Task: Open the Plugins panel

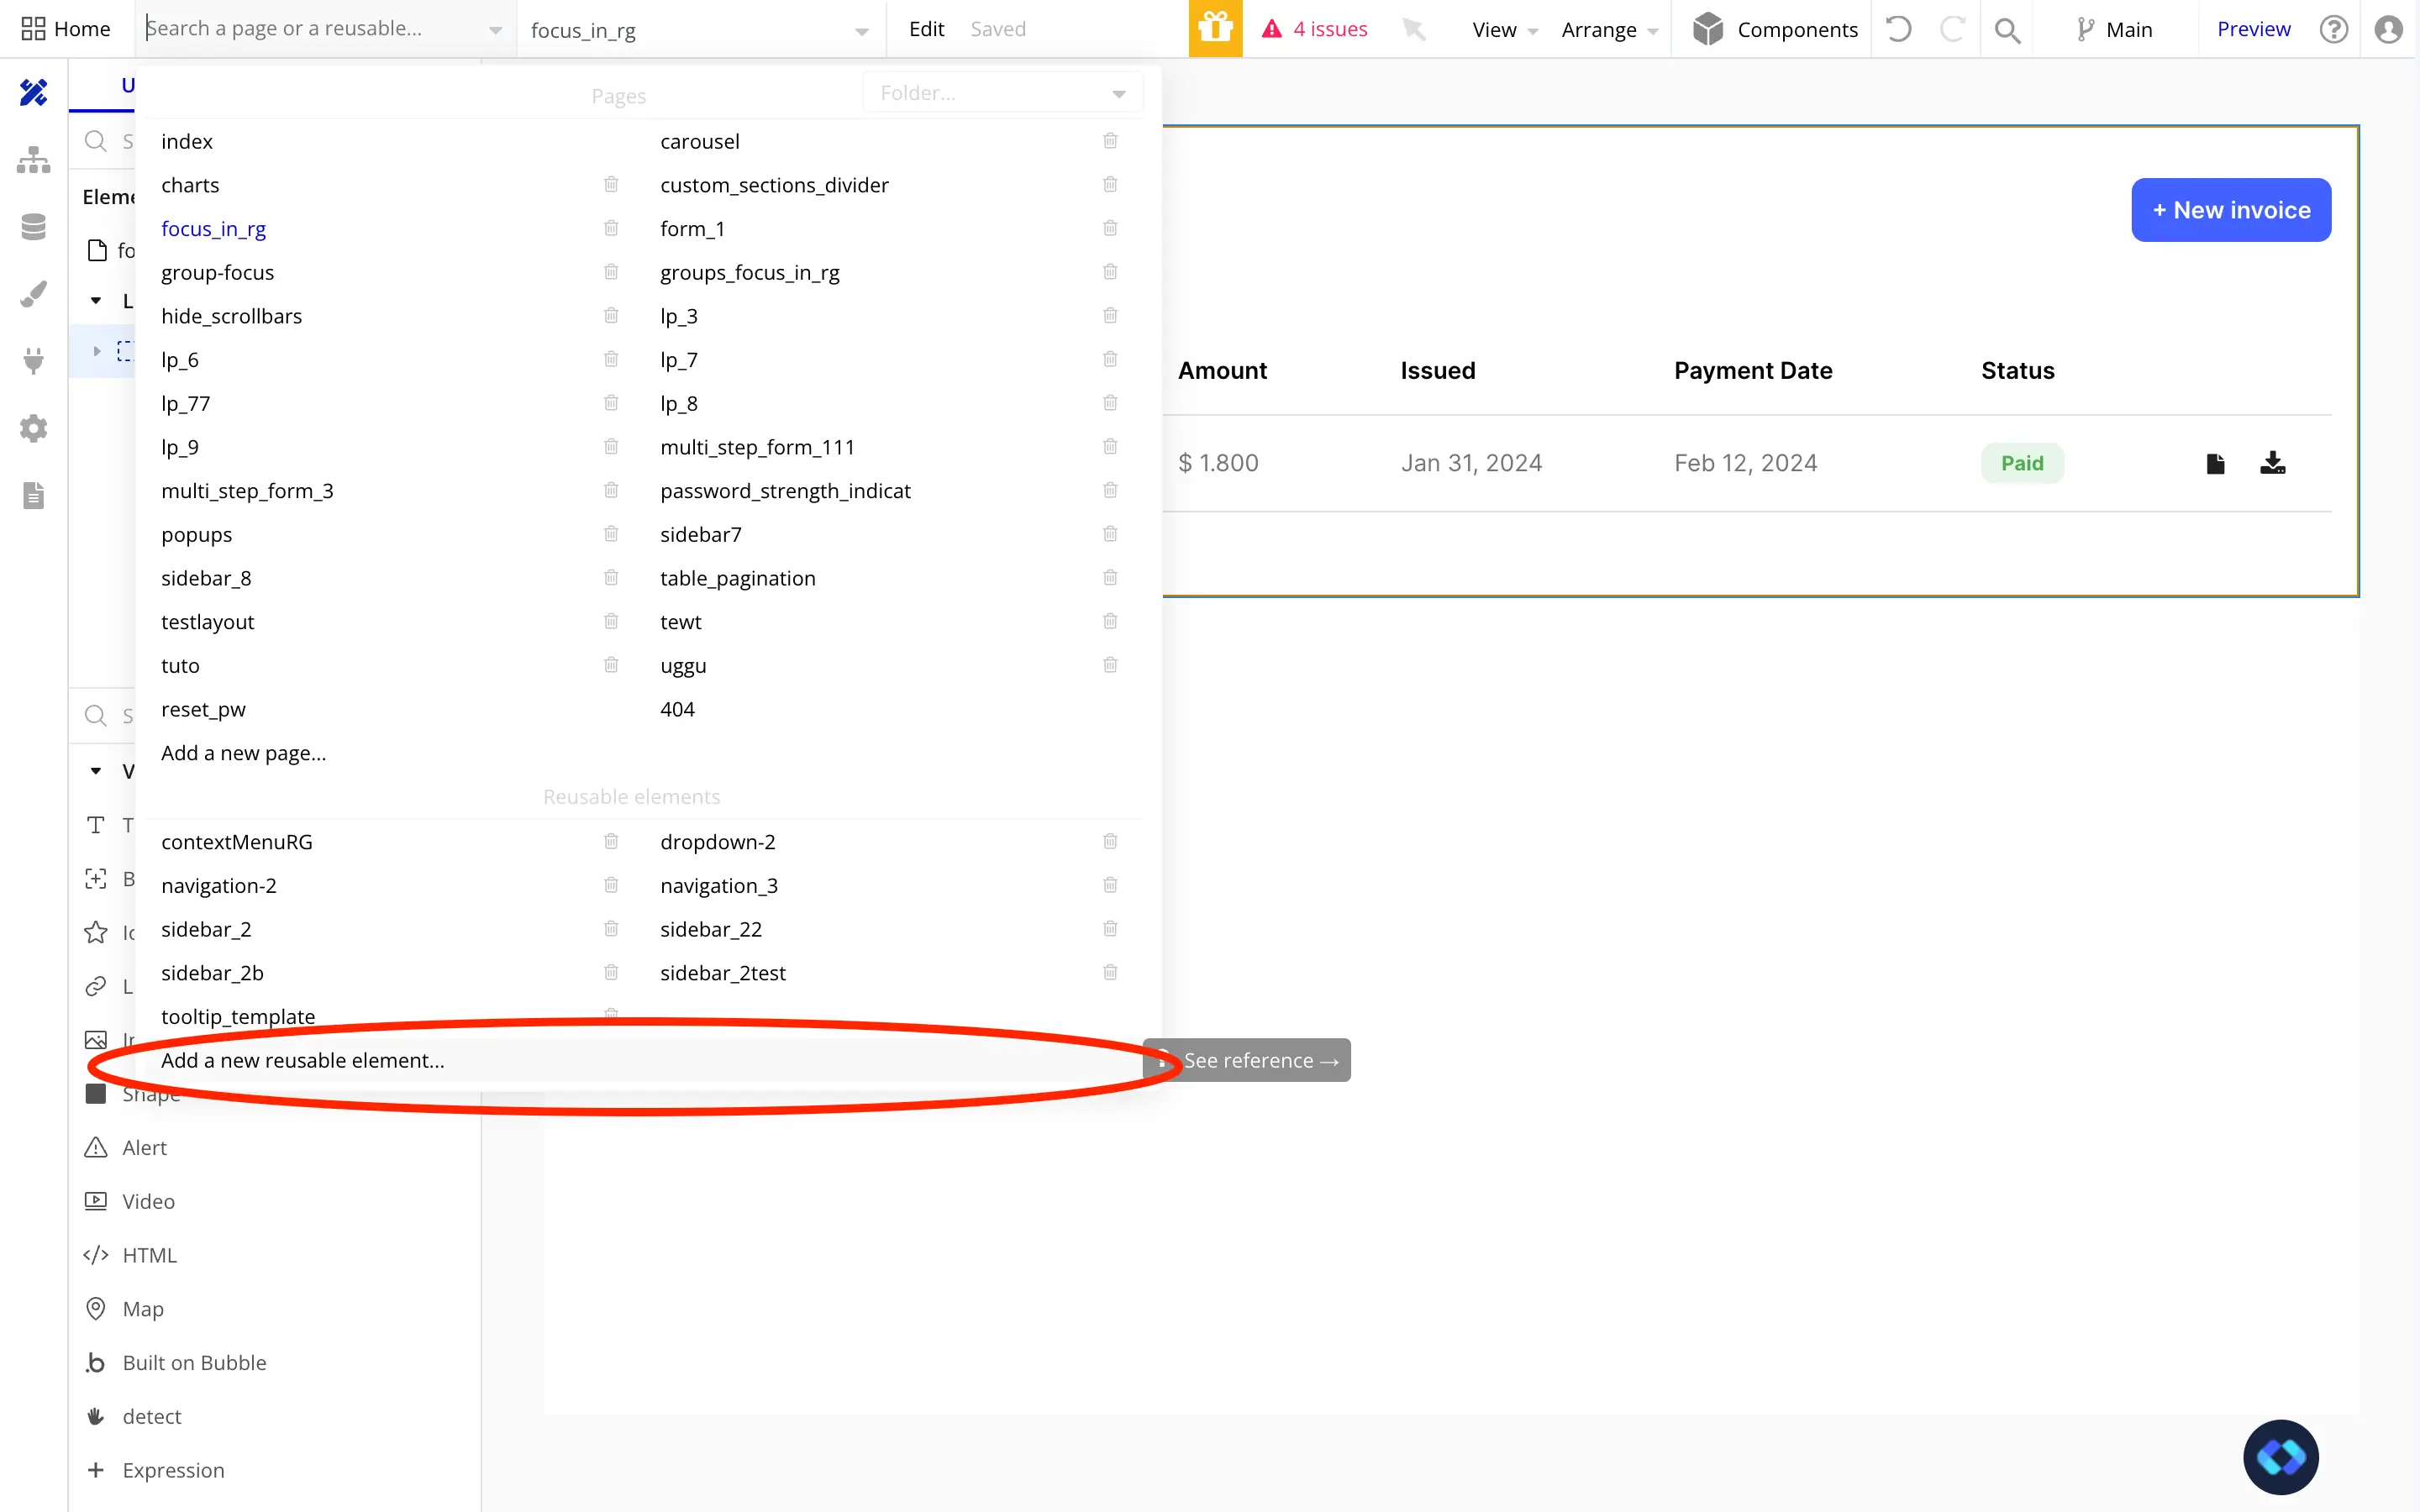Action: click(x=34, y=361)
